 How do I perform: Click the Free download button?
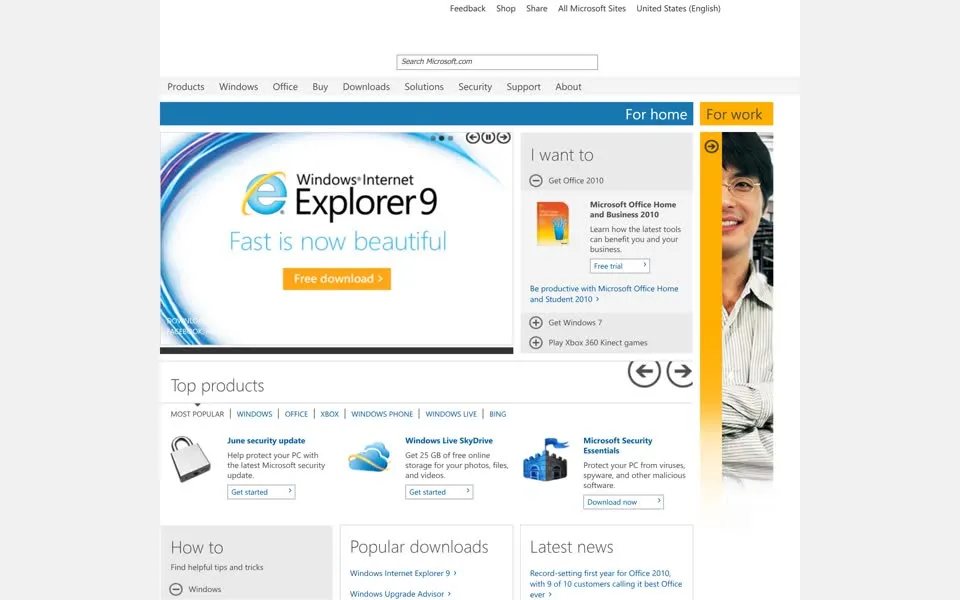337,279
